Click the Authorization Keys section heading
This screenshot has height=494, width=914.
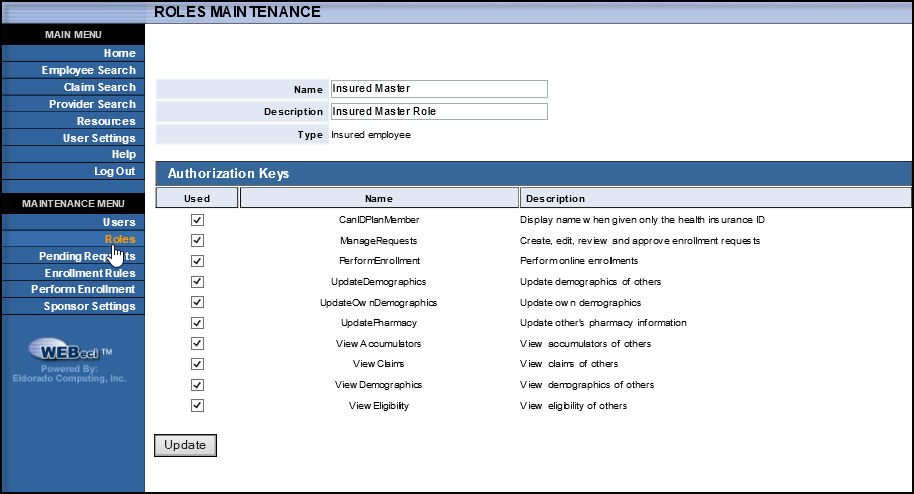[x=228, y=173]
